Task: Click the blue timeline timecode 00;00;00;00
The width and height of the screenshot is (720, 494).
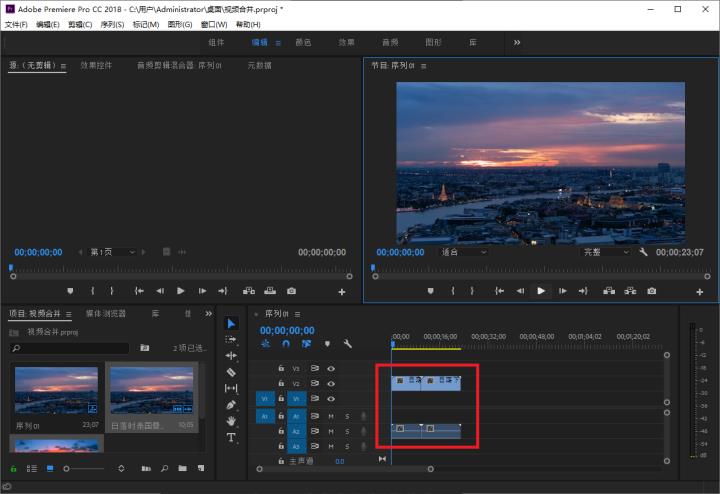Action: click(287, 331)
